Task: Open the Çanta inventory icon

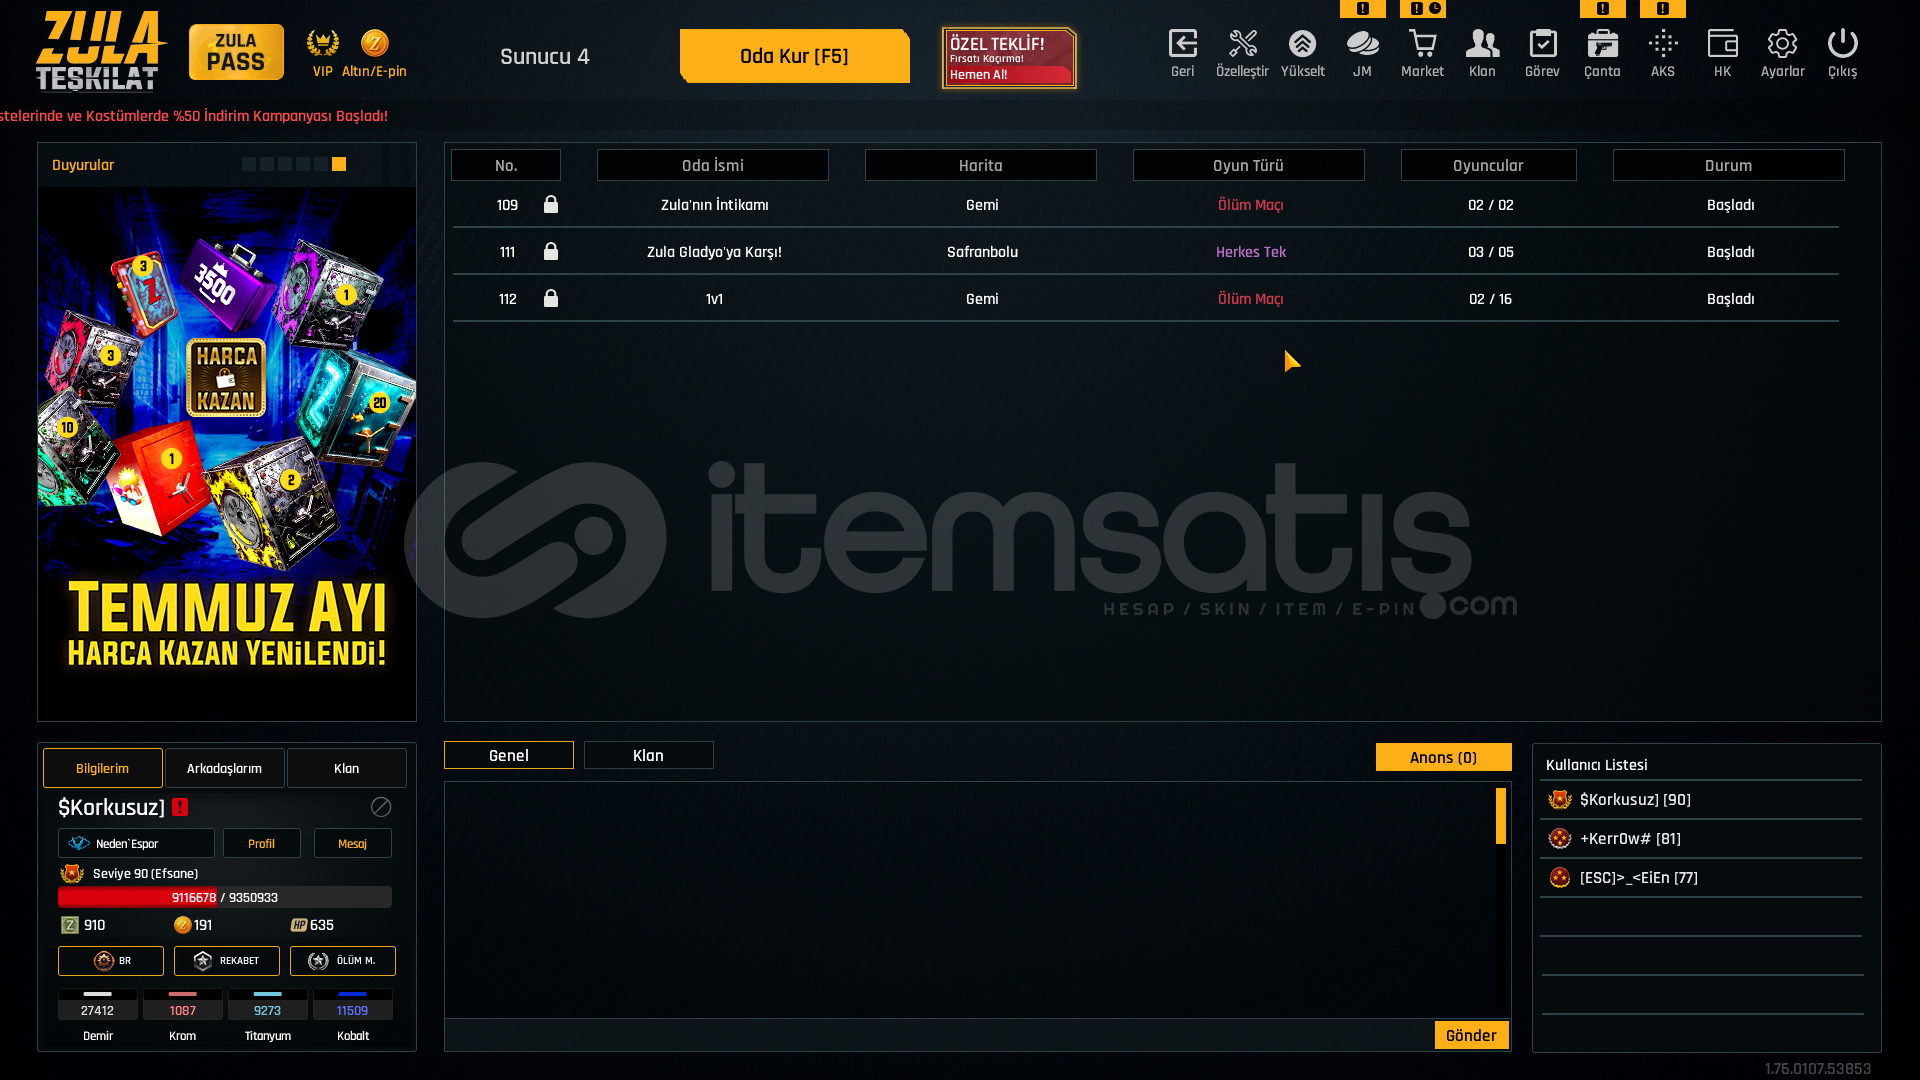Action: (x=1602, y=44)
